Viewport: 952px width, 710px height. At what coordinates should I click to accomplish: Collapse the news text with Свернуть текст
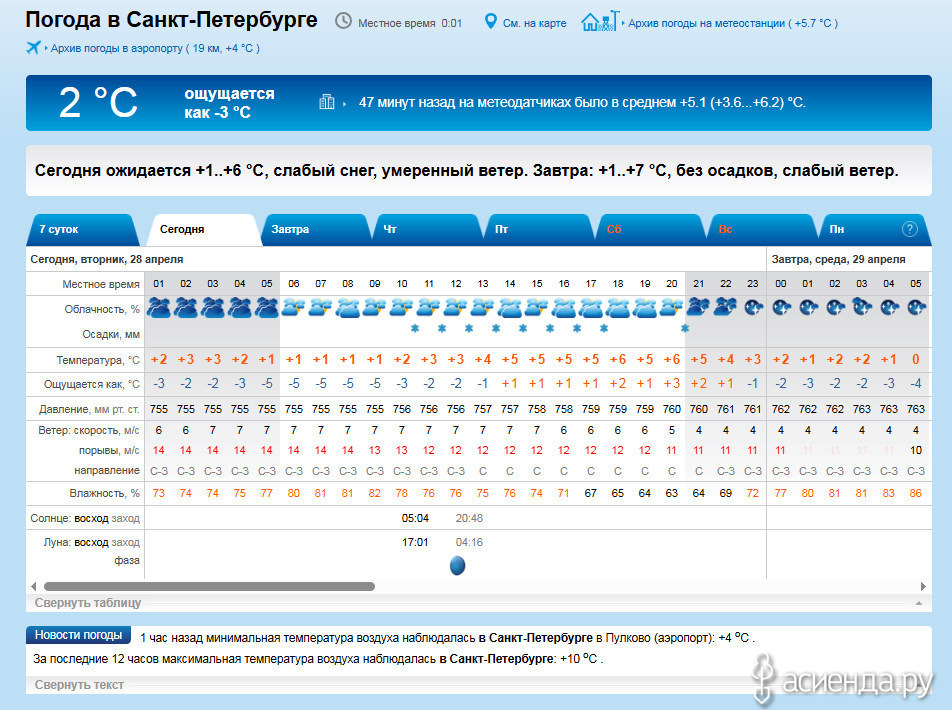79,685
